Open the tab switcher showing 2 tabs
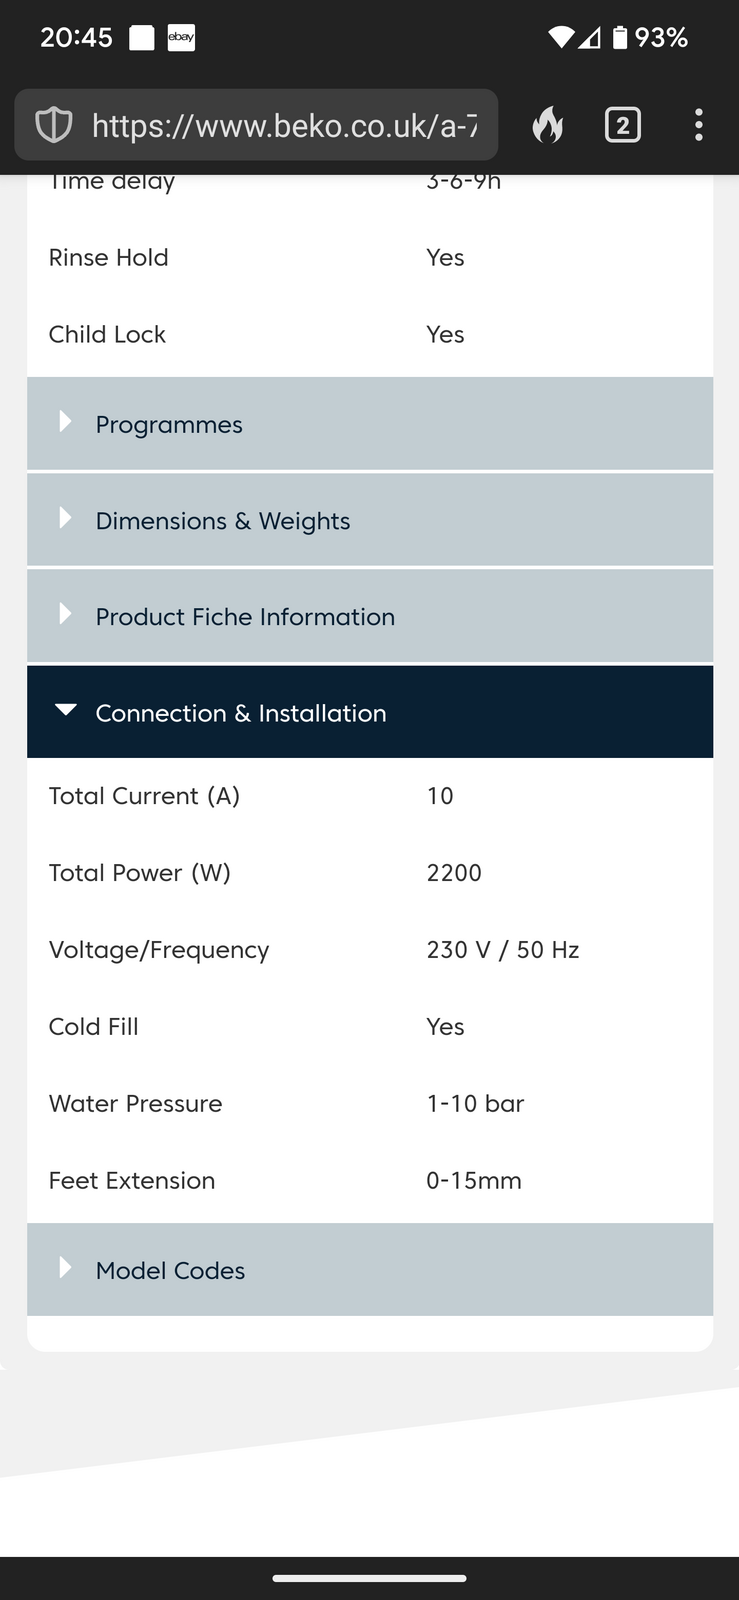 coord(622,125)
